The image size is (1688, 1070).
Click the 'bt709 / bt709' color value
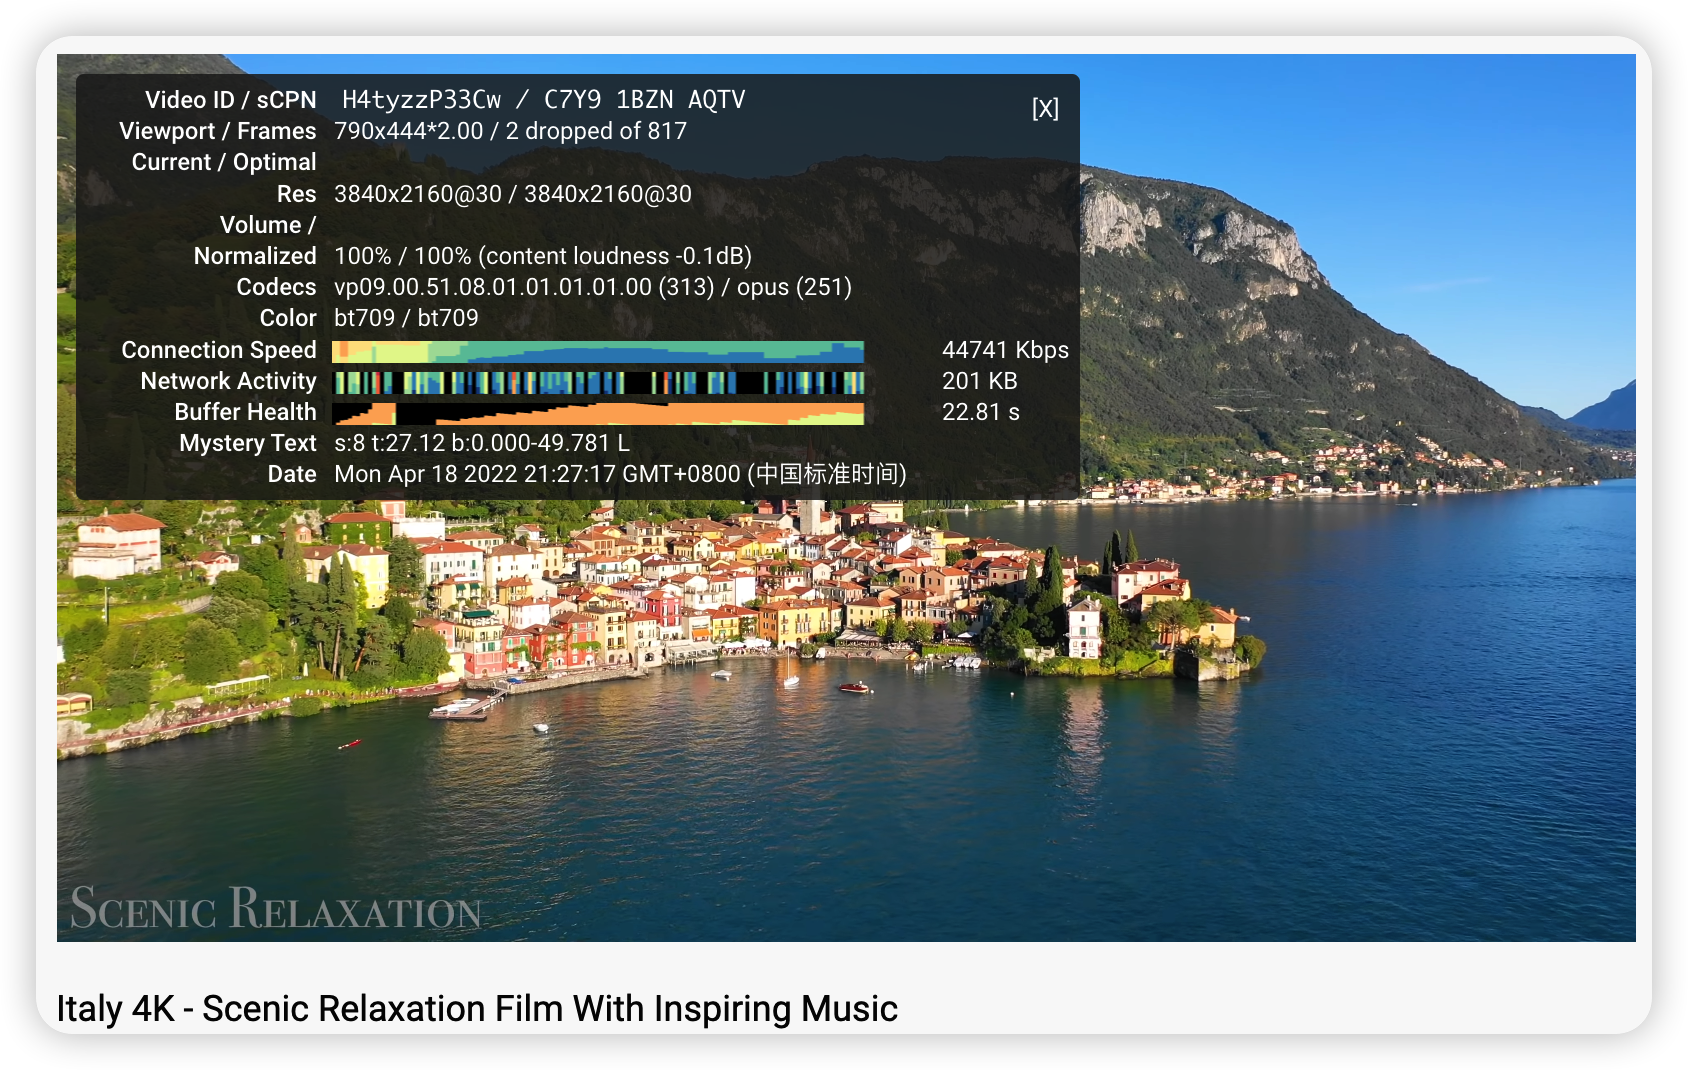click(406, 318)
